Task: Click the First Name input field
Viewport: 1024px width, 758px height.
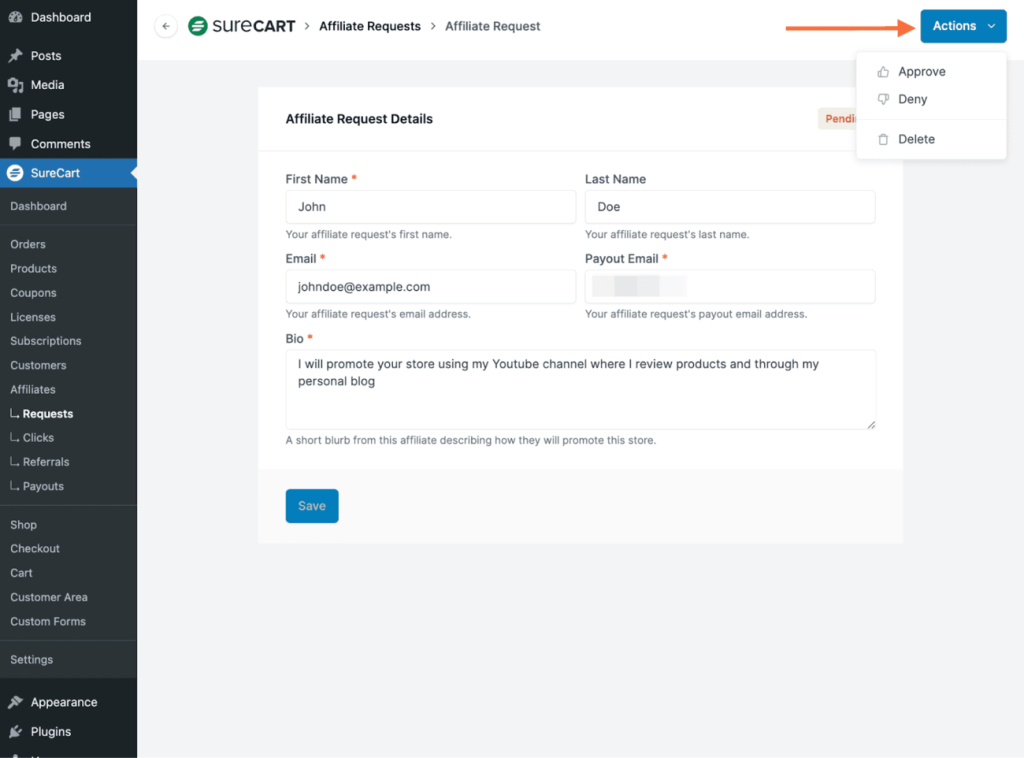Action: point(430,207)
